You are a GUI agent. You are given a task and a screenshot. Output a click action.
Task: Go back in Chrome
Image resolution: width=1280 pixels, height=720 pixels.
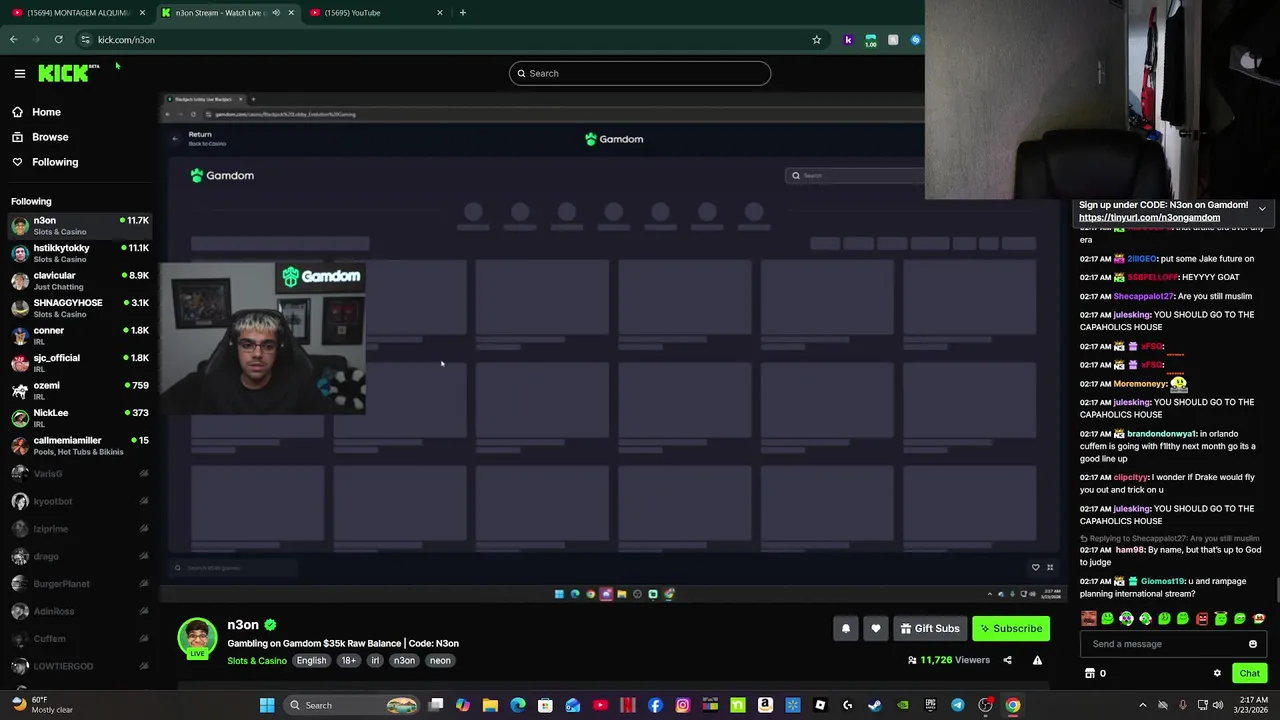13,40
